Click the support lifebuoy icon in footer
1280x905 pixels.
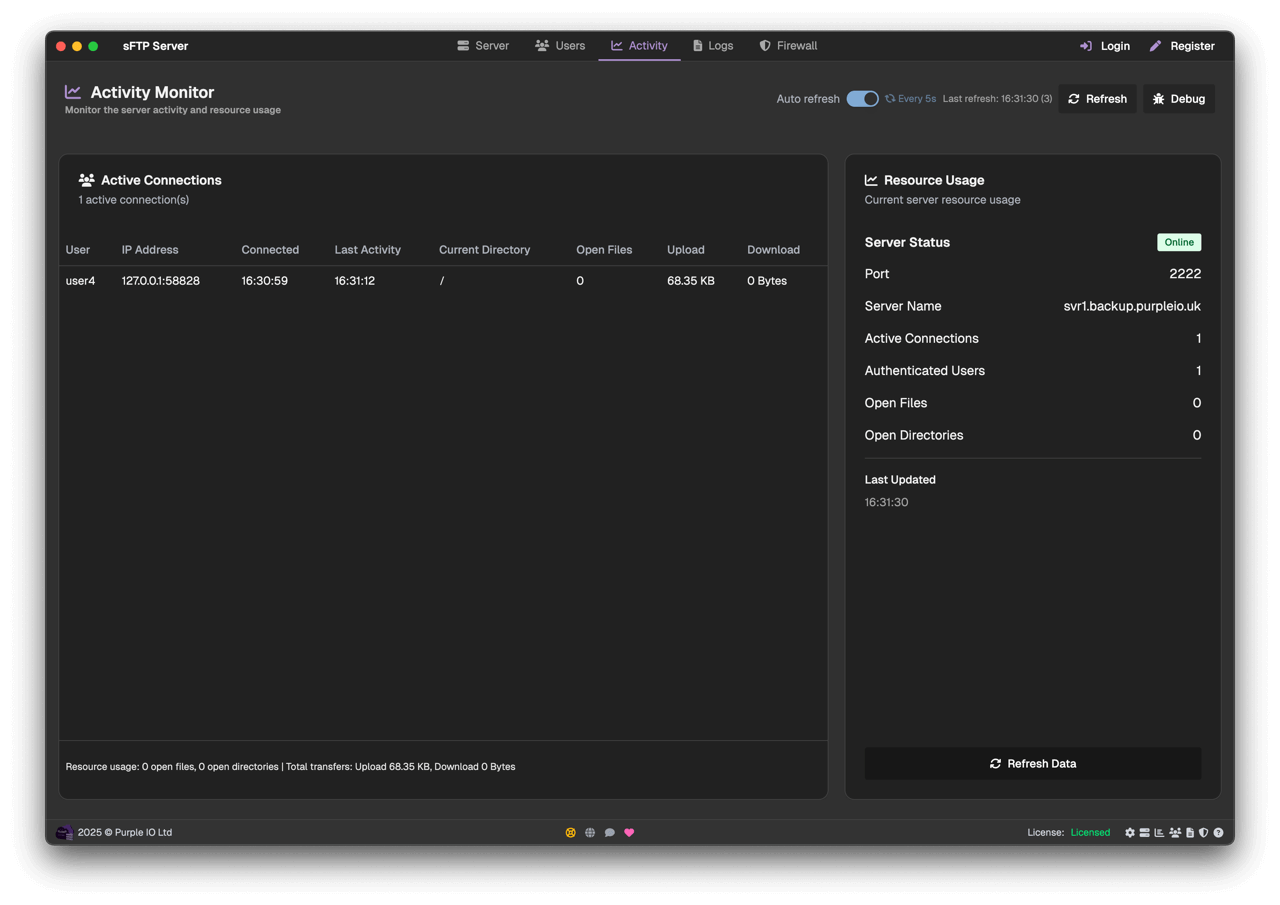(x=570, y=832)
